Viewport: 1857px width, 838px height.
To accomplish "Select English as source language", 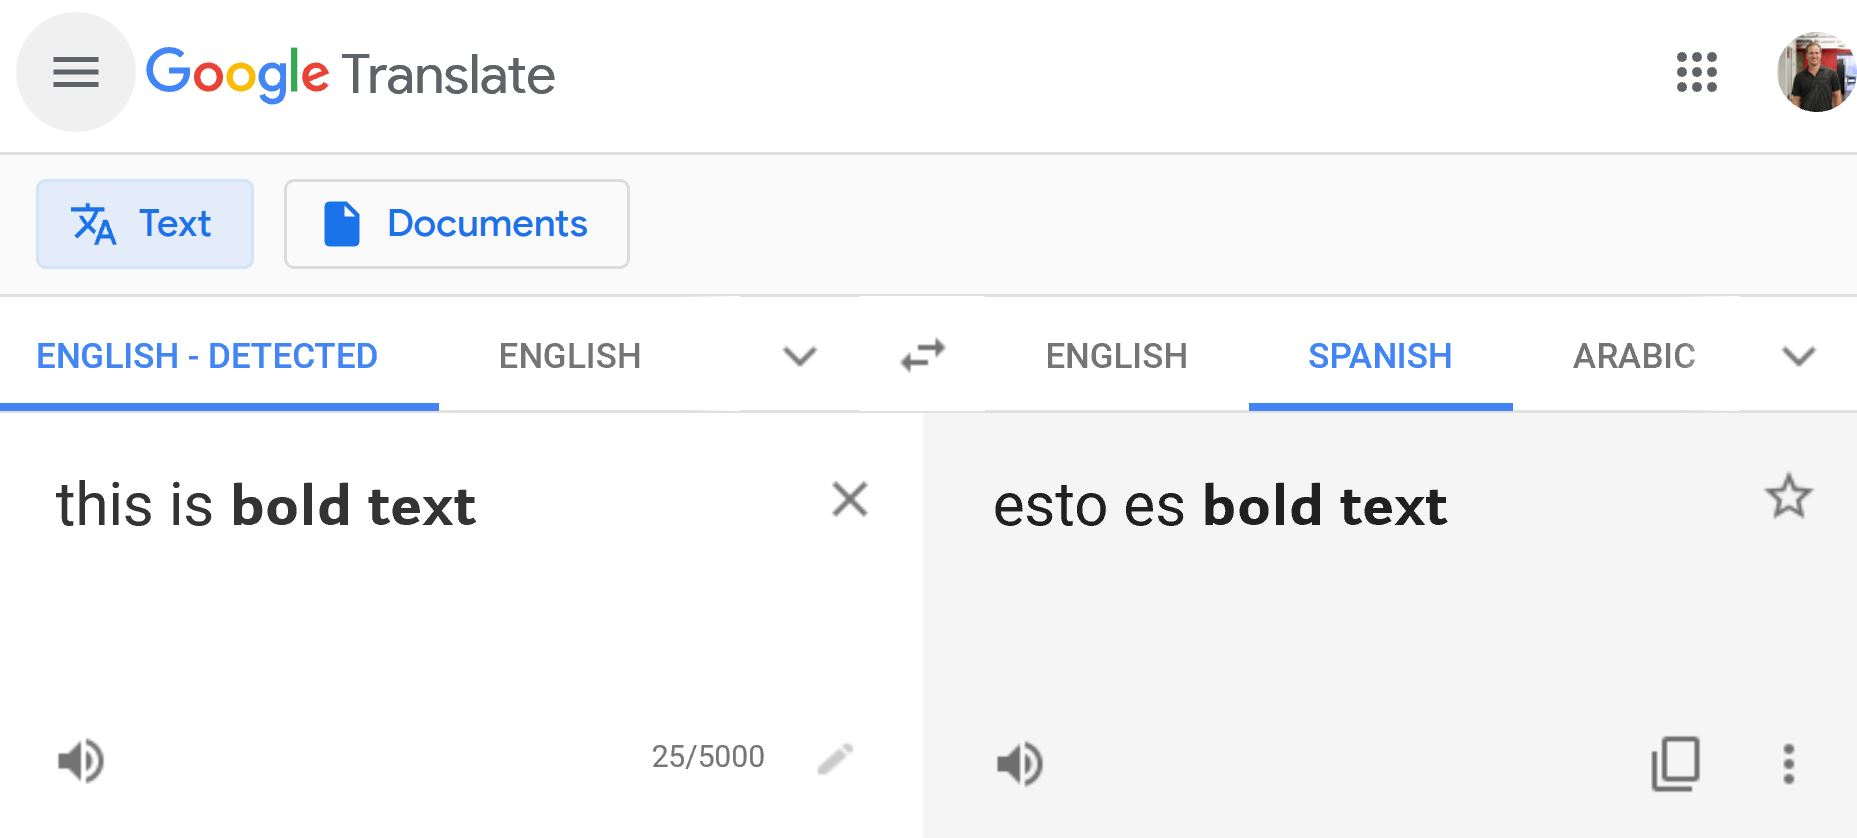I will point(570,356).
